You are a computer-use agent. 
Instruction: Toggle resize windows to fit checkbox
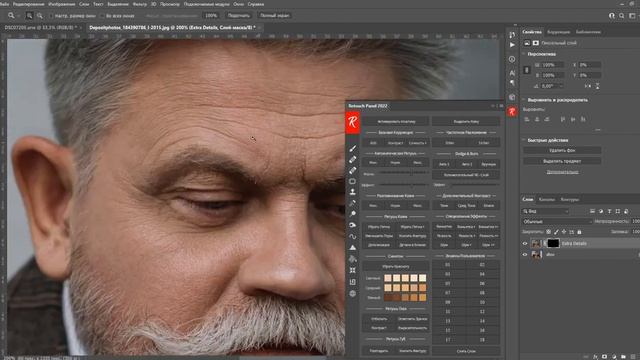tap(51, 16)
